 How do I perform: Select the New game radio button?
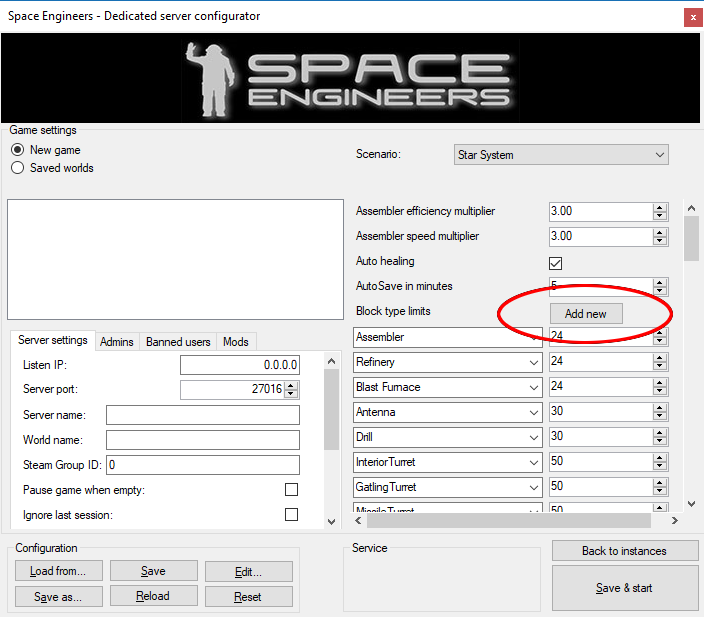[x=17, y=150]
